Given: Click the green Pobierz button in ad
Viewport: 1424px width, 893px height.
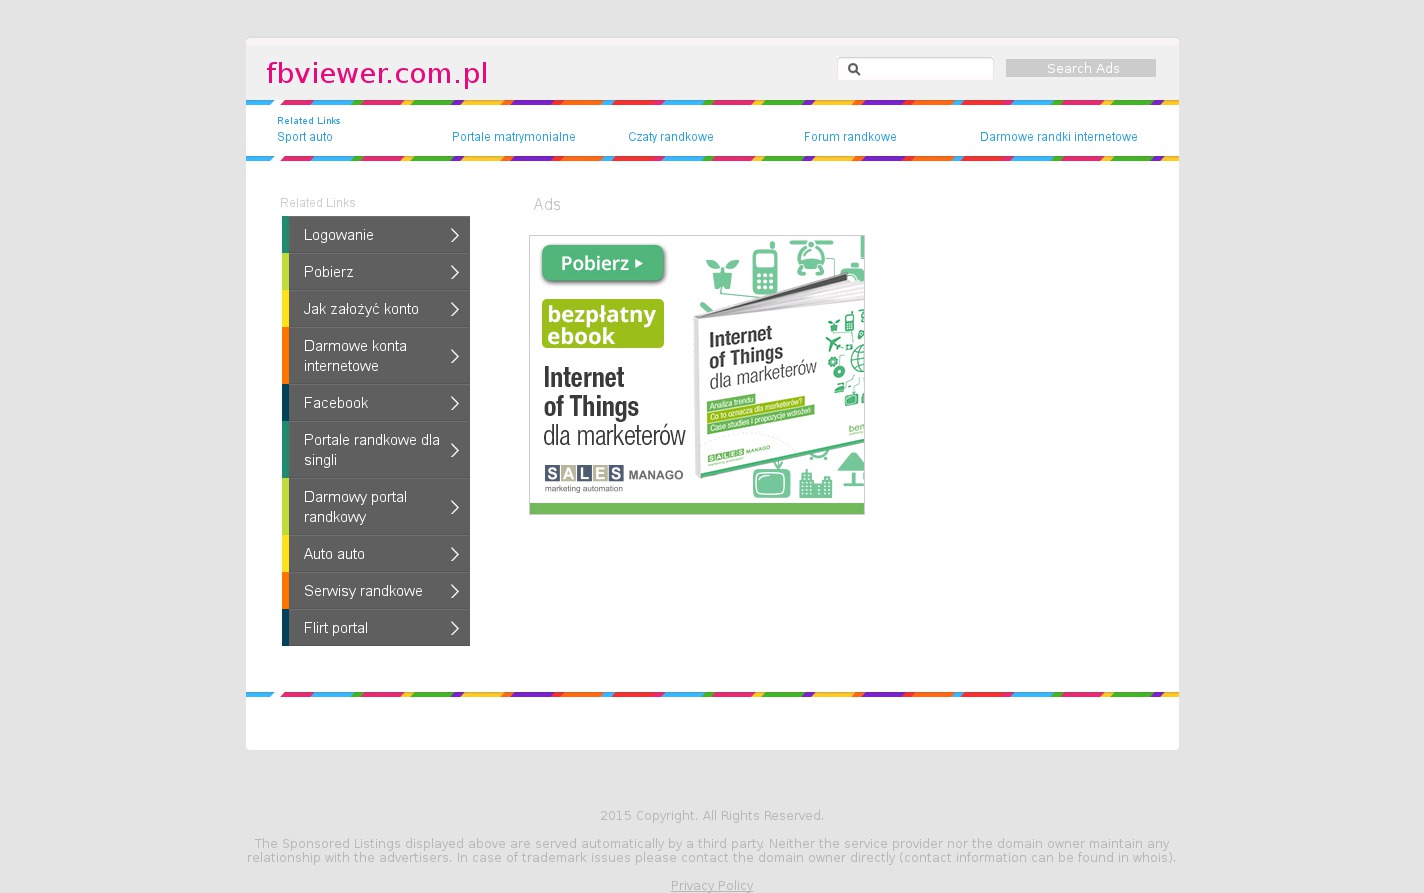Looking at the screenshot, I should click(602, 264).
